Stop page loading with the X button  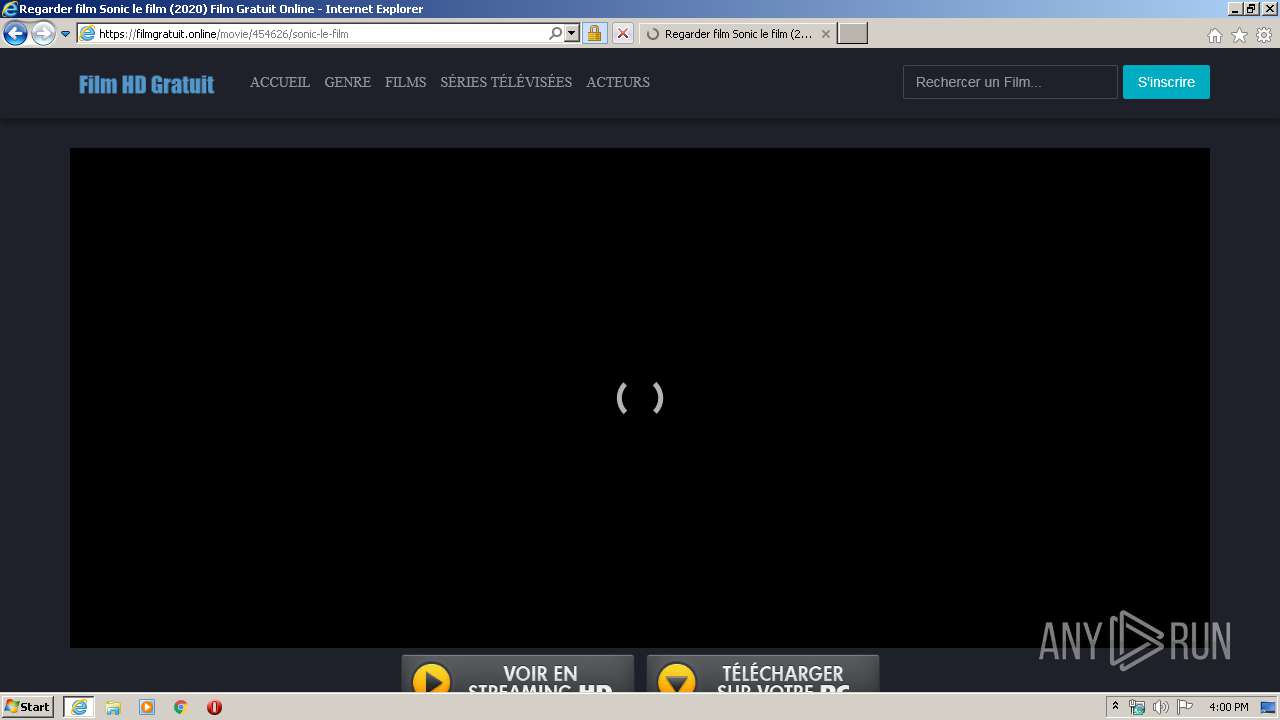622,33
